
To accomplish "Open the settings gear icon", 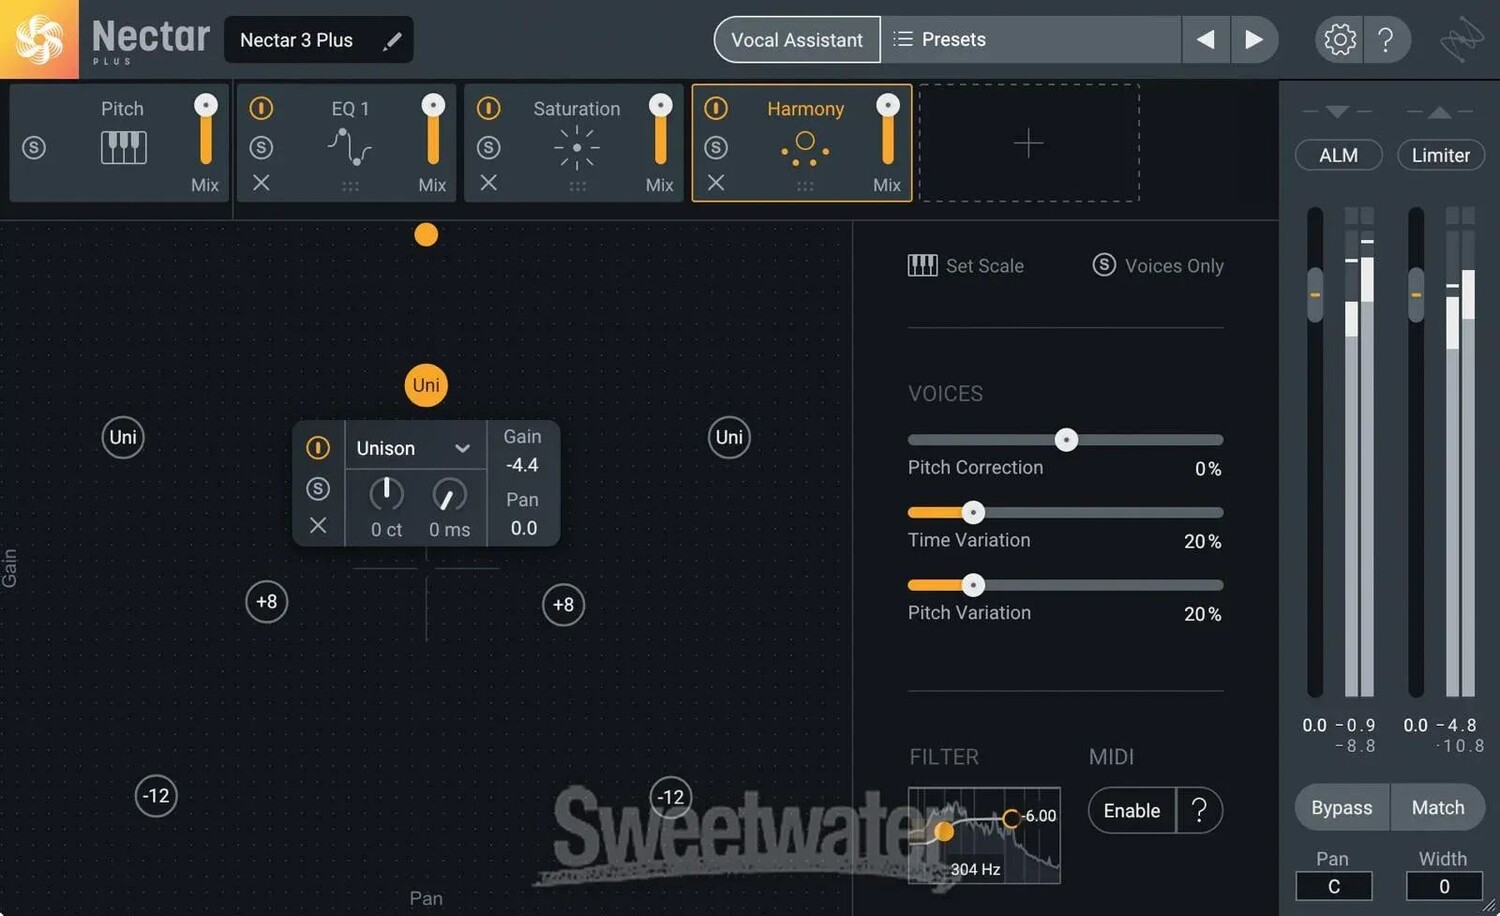I will (x=1339, y=40).
